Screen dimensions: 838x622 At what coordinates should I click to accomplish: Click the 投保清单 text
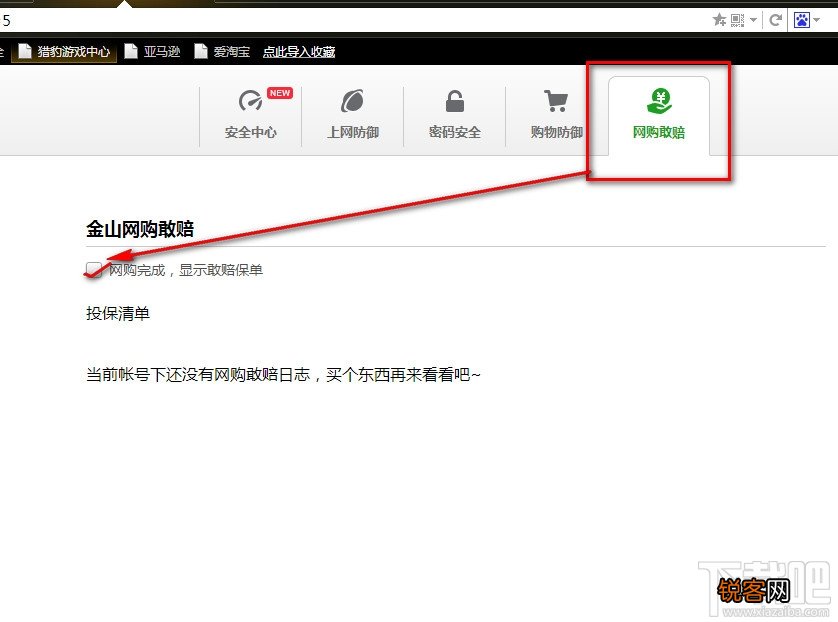click(x=118, y=313)
